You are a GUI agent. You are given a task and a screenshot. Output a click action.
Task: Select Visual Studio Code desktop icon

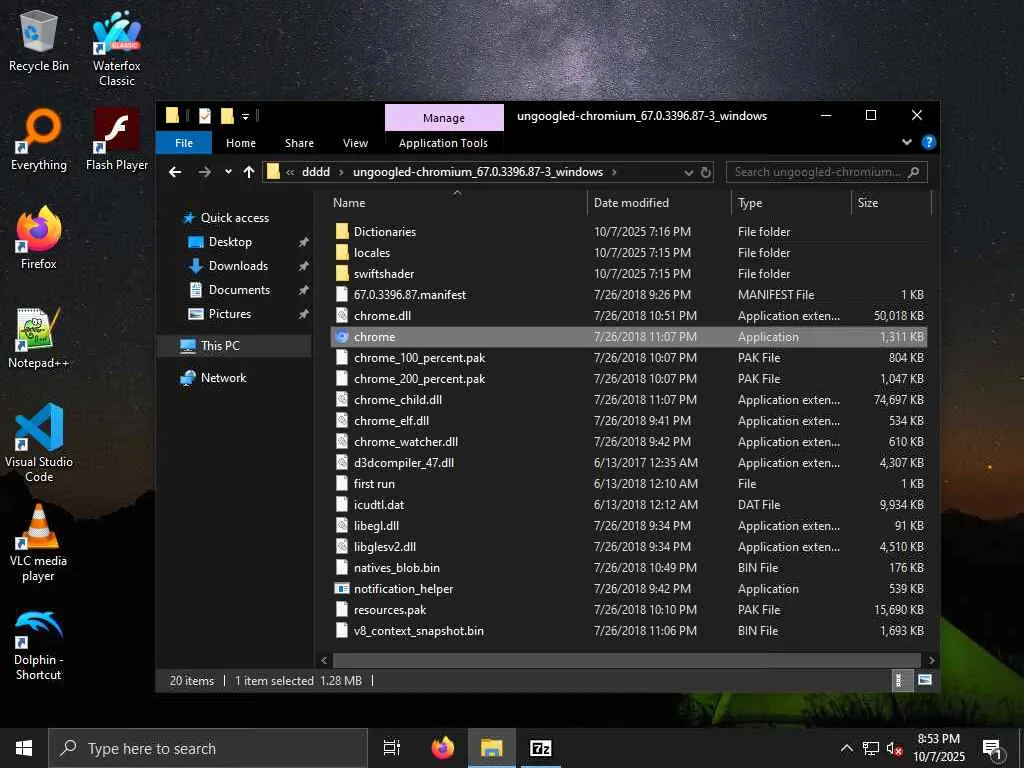(39, 443)
